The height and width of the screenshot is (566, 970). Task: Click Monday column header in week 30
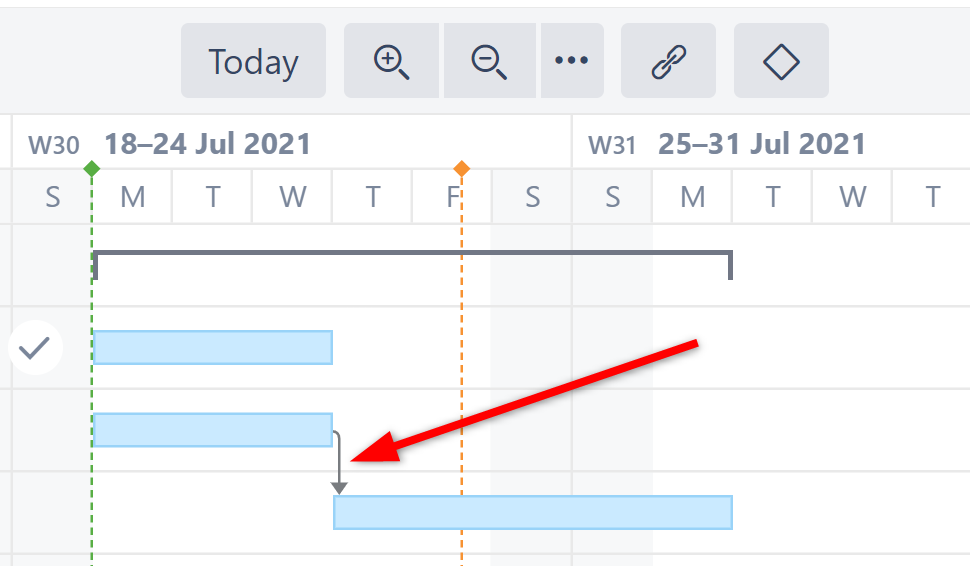pyautogui.click(x=132, y=197)
